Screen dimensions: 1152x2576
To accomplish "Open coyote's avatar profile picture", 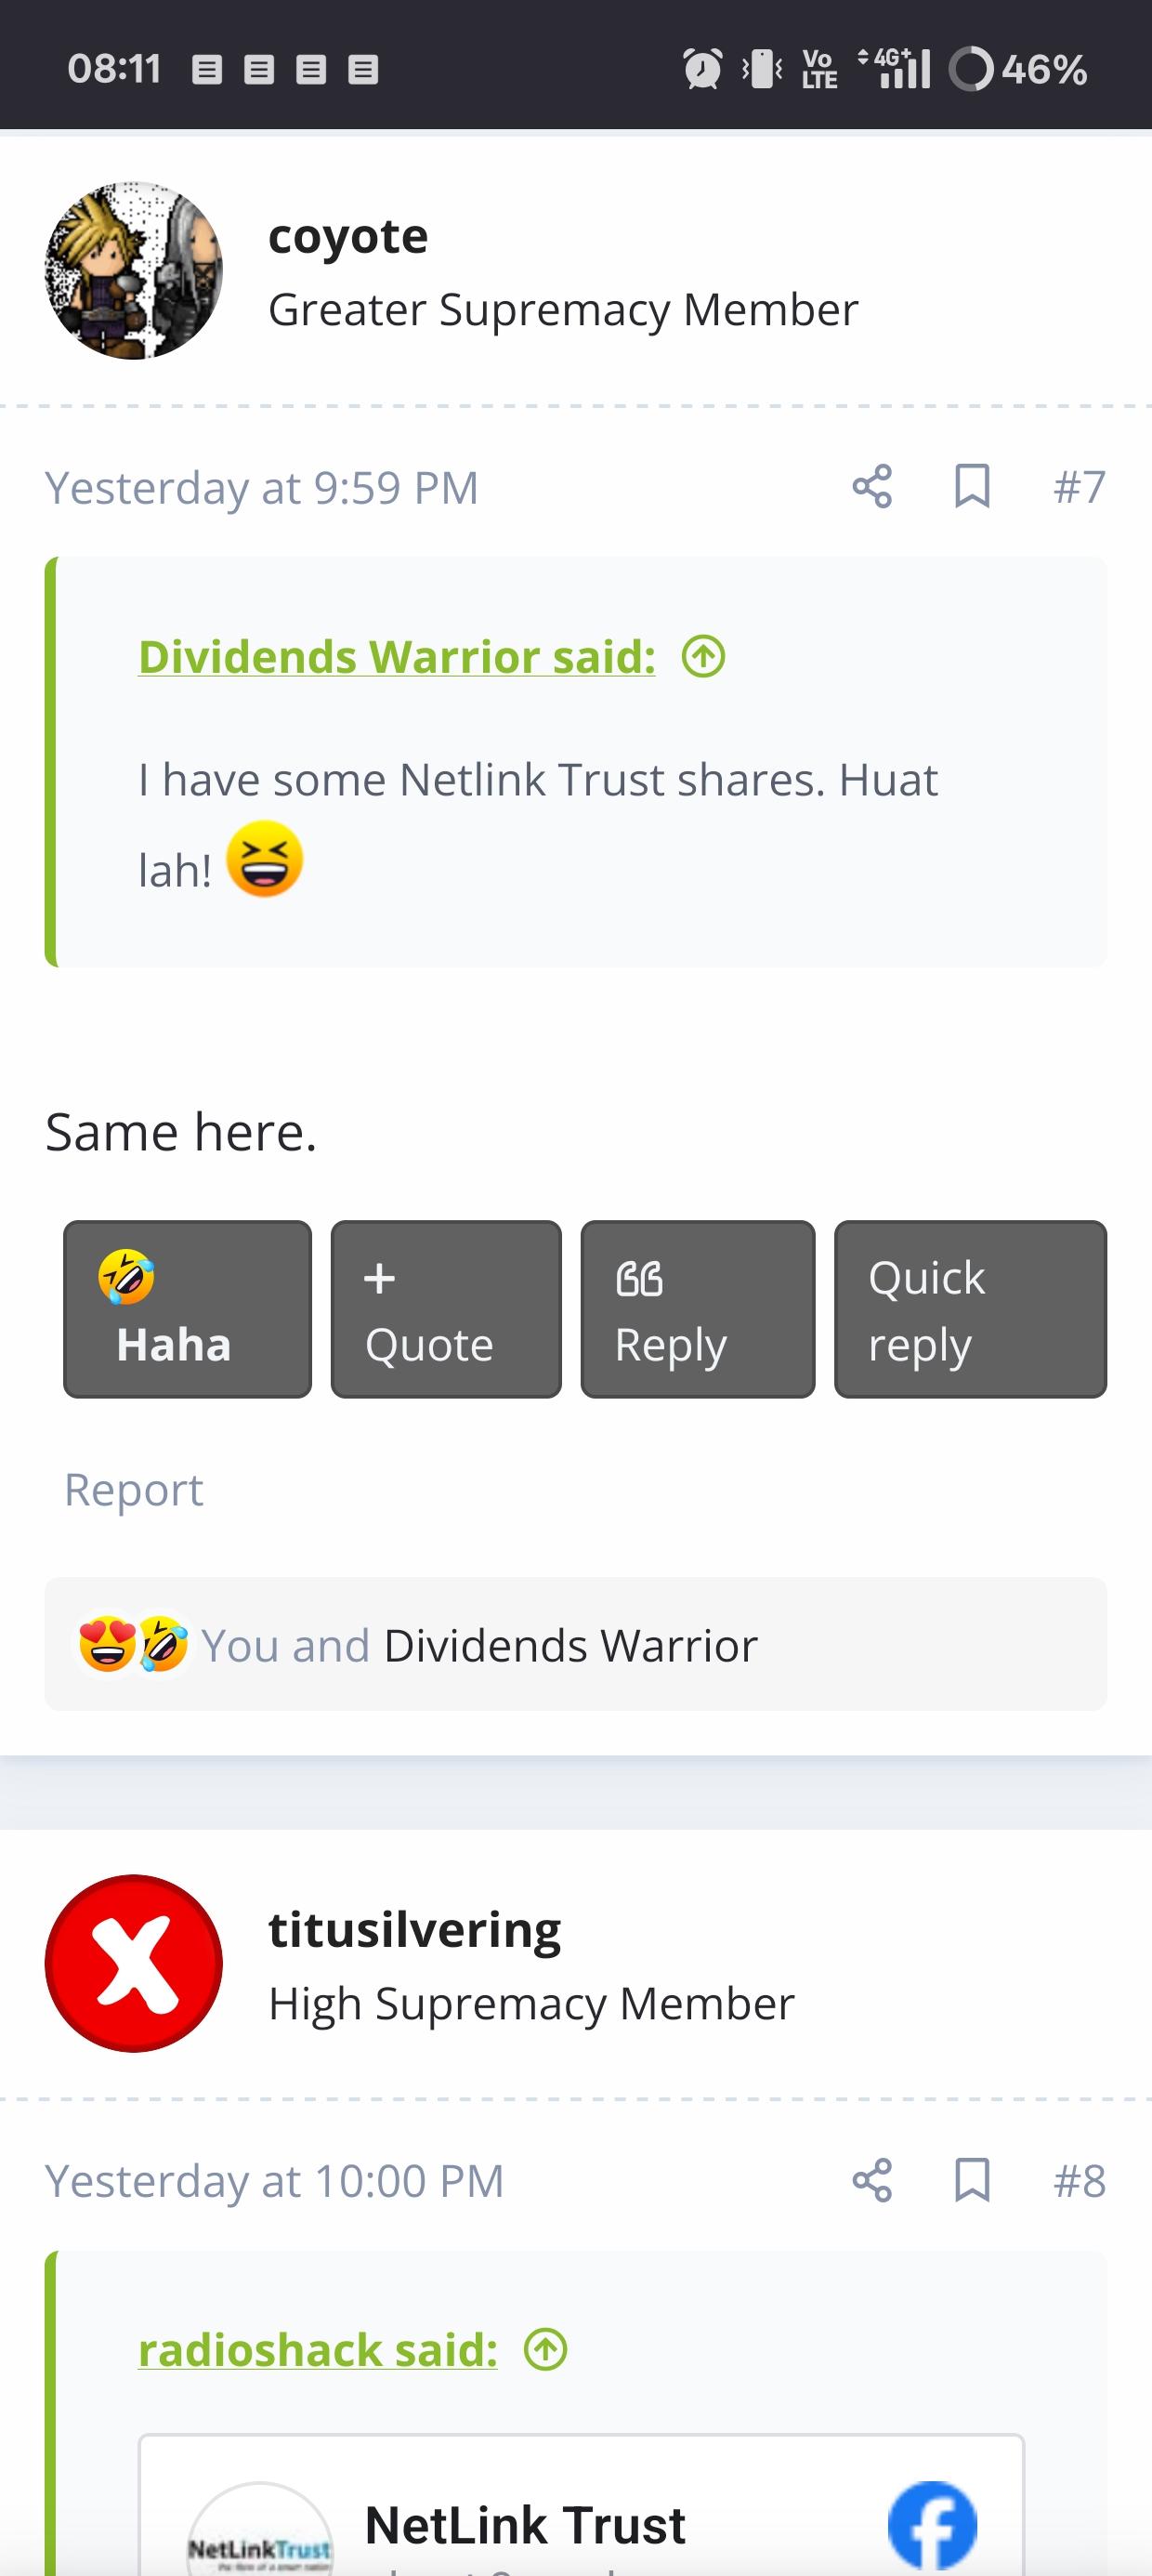I will 134,270.
